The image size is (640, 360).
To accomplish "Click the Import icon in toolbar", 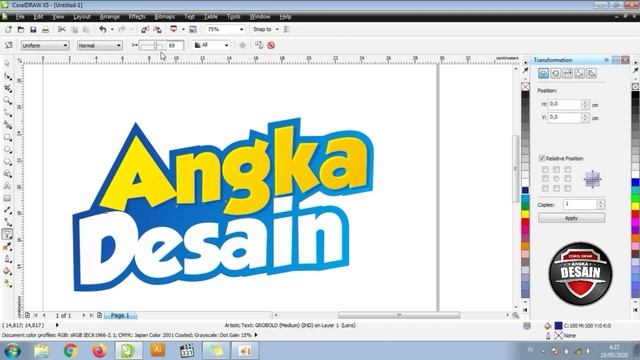I will point(145,29).
